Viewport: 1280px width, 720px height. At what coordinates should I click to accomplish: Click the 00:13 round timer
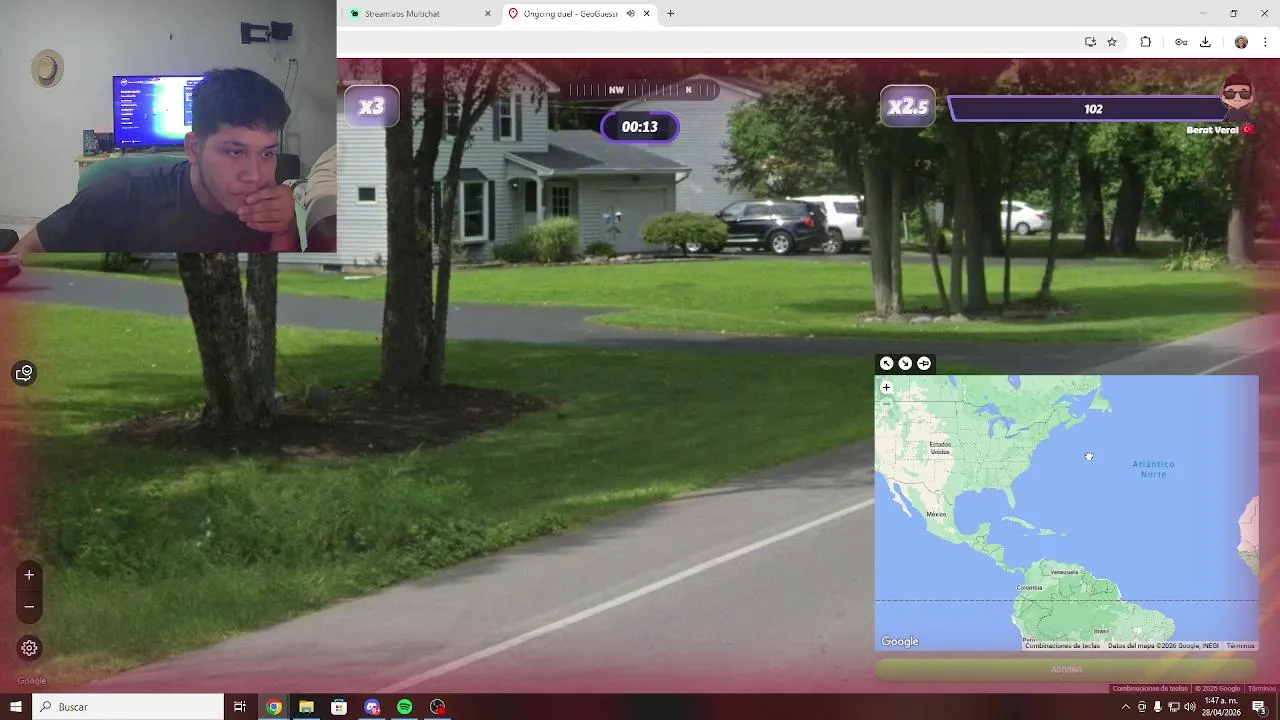640,127
